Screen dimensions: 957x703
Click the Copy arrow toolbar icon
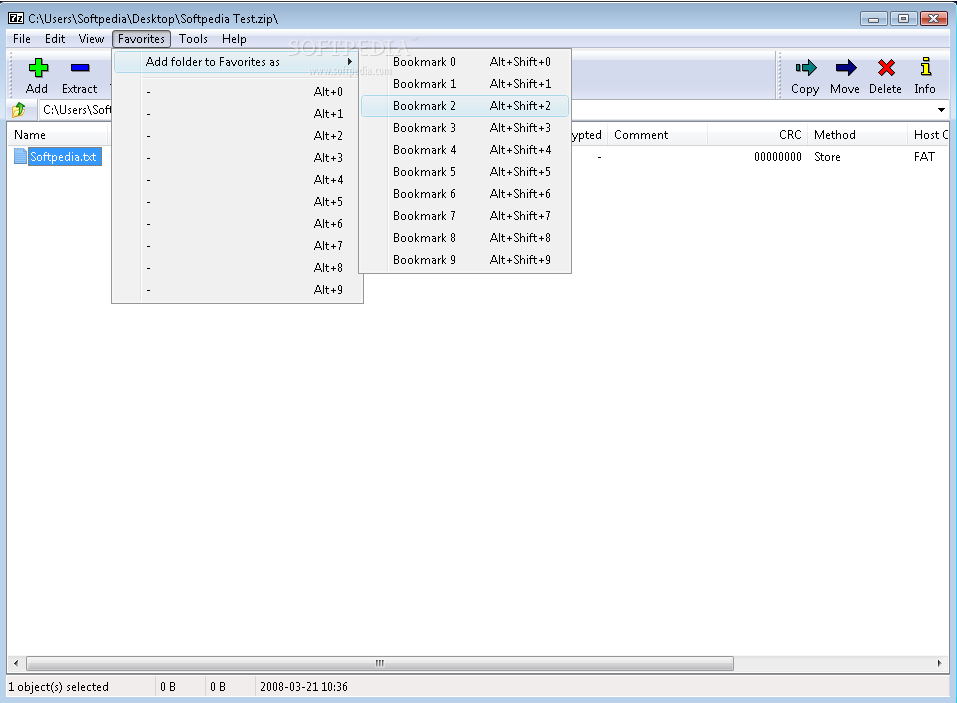[x=806, y=68]
